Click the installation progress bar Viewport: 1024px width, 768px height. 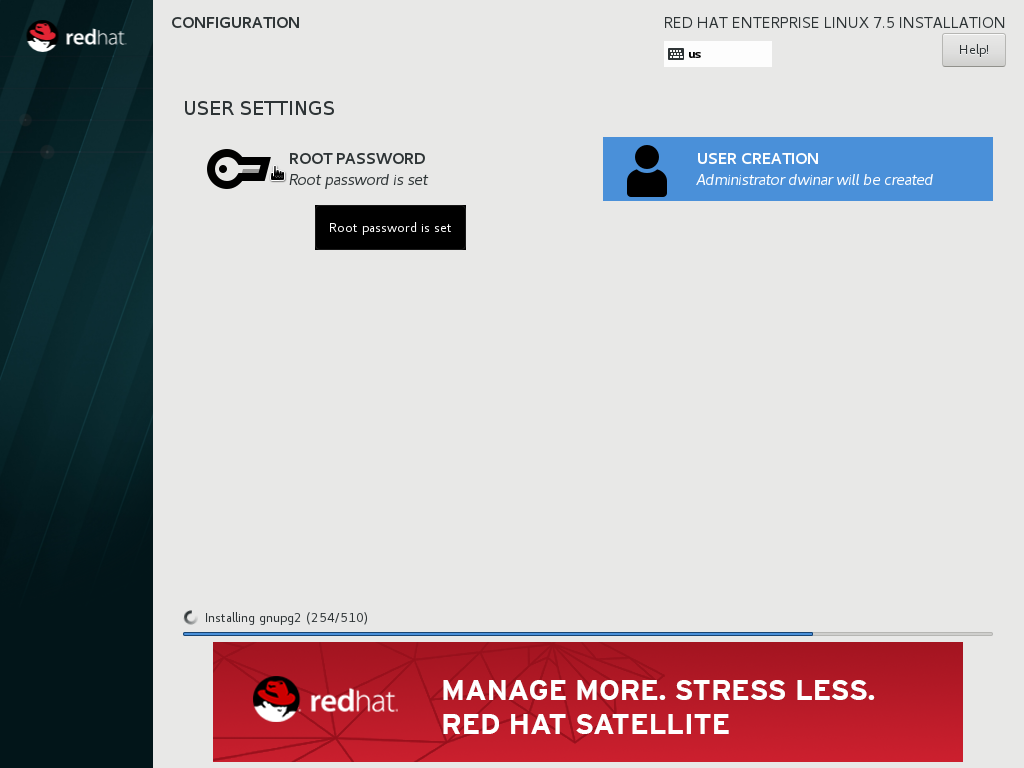click(588, 633)
